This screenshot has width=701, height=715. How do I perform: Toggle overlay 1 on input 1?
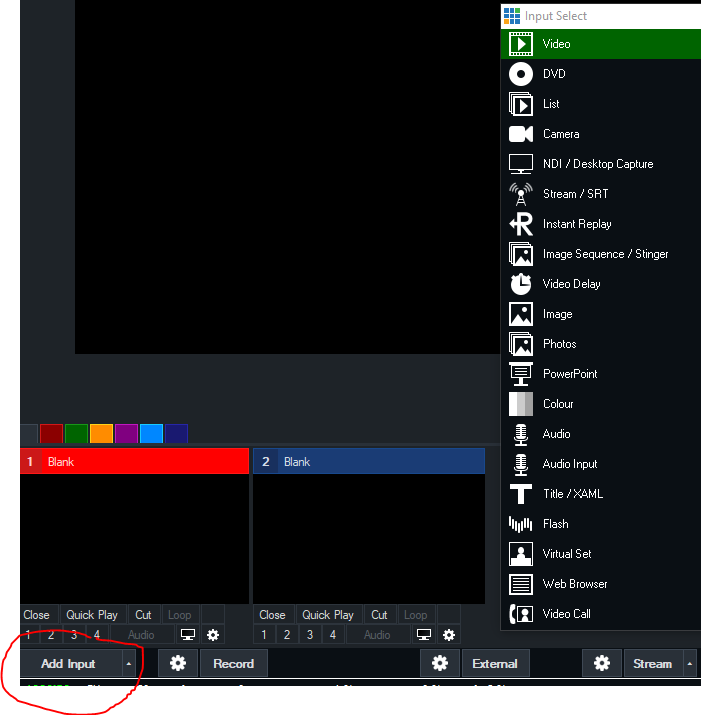(28, 635)
